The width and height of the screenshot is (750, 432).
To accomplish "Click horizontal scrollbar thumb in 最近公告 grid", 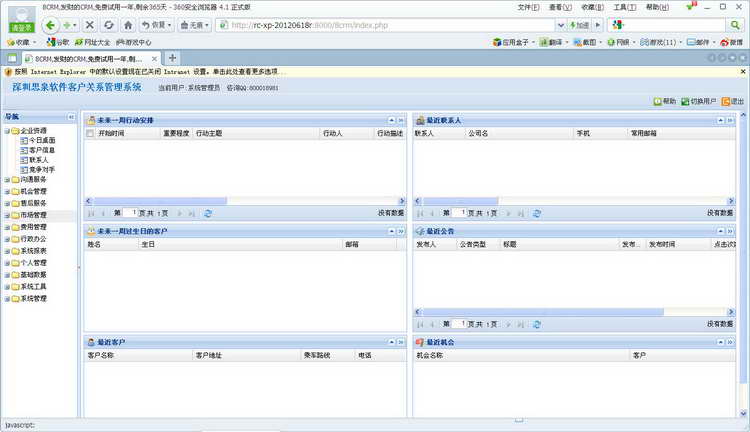I will coord(543,312).
